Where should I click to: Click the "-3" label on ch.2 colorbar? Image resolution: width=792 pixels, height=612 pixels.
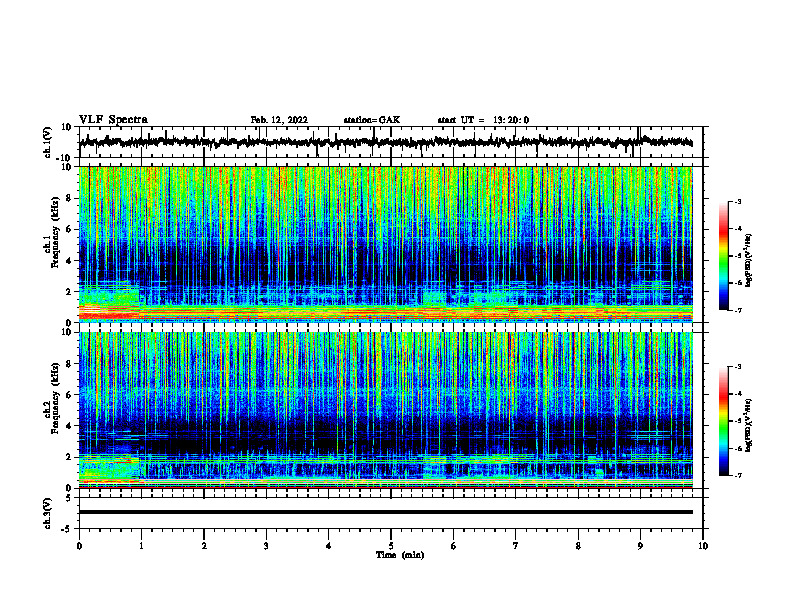(737, 367)
